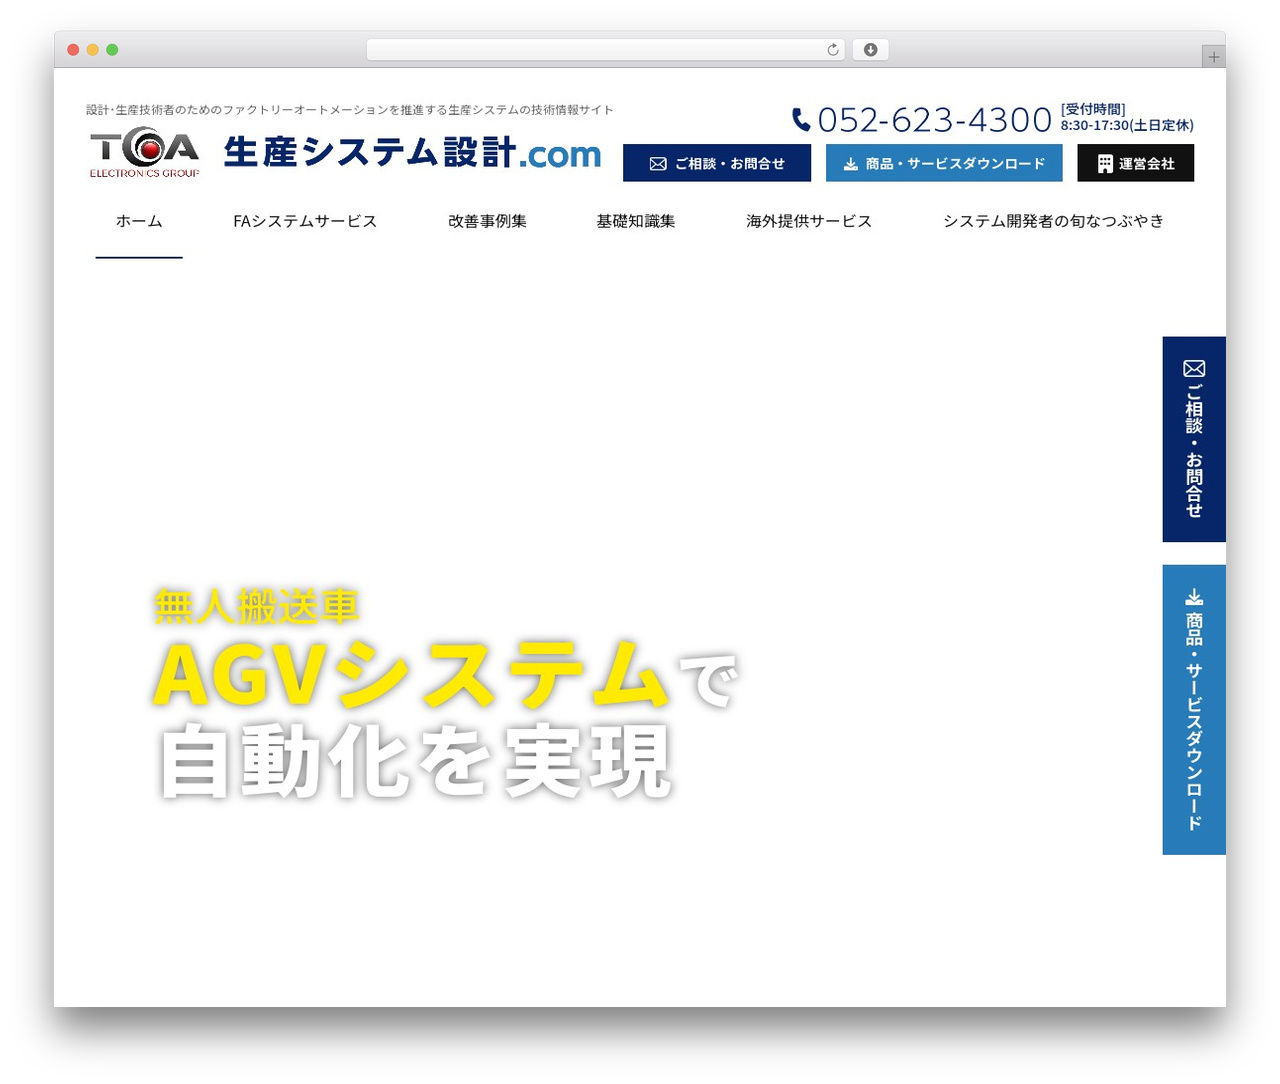Click header 商品・サービスダウンロード button
Image resolution: width=1280 pixels, height=1084 pixels.
[944, 163]
